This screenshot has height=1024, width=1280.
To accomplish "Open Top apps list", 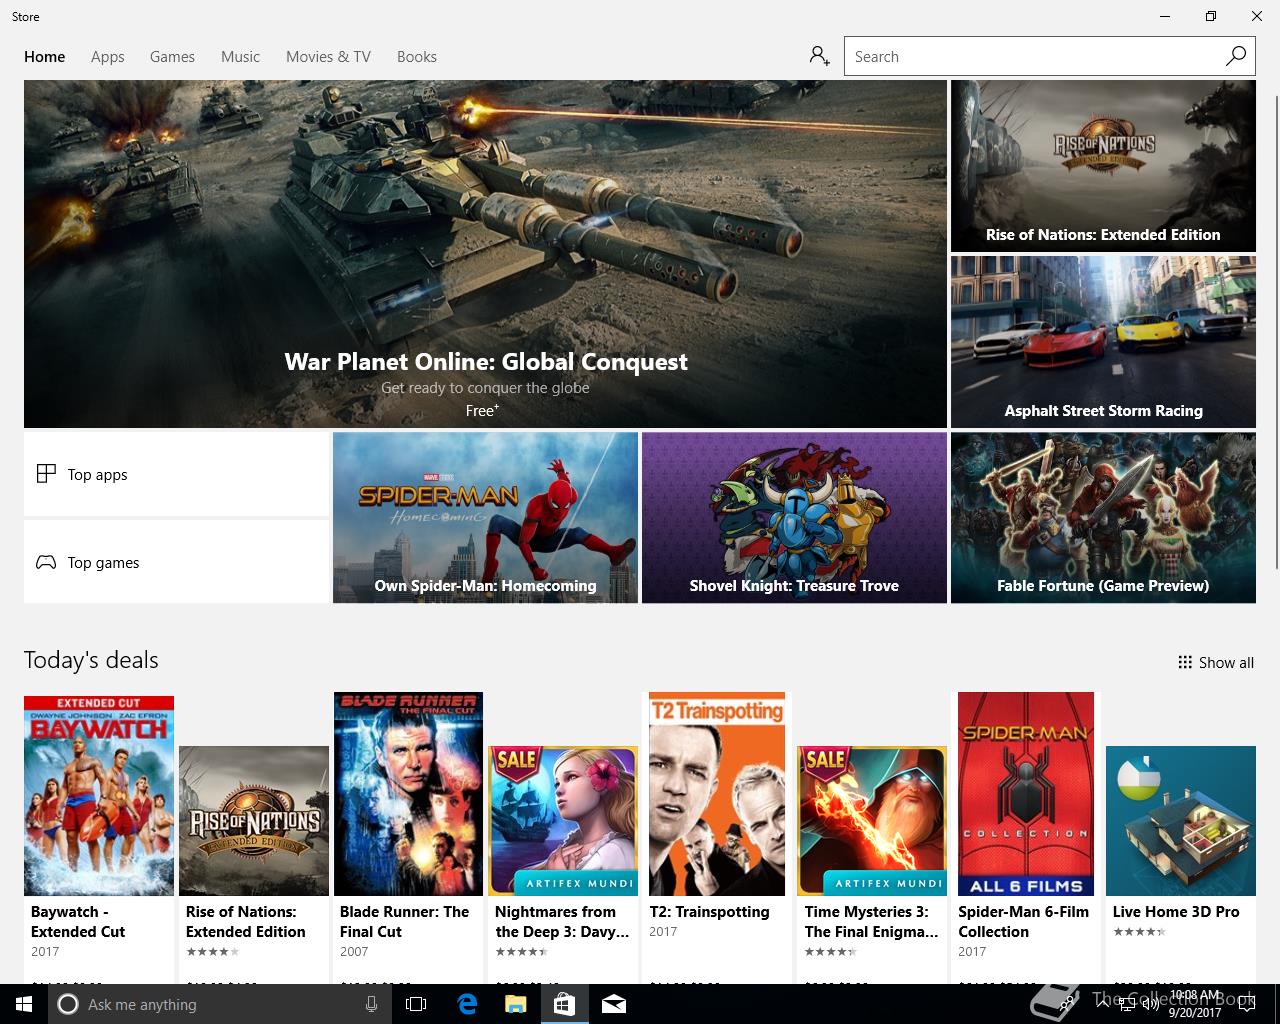I will click(x=176, y=474).
